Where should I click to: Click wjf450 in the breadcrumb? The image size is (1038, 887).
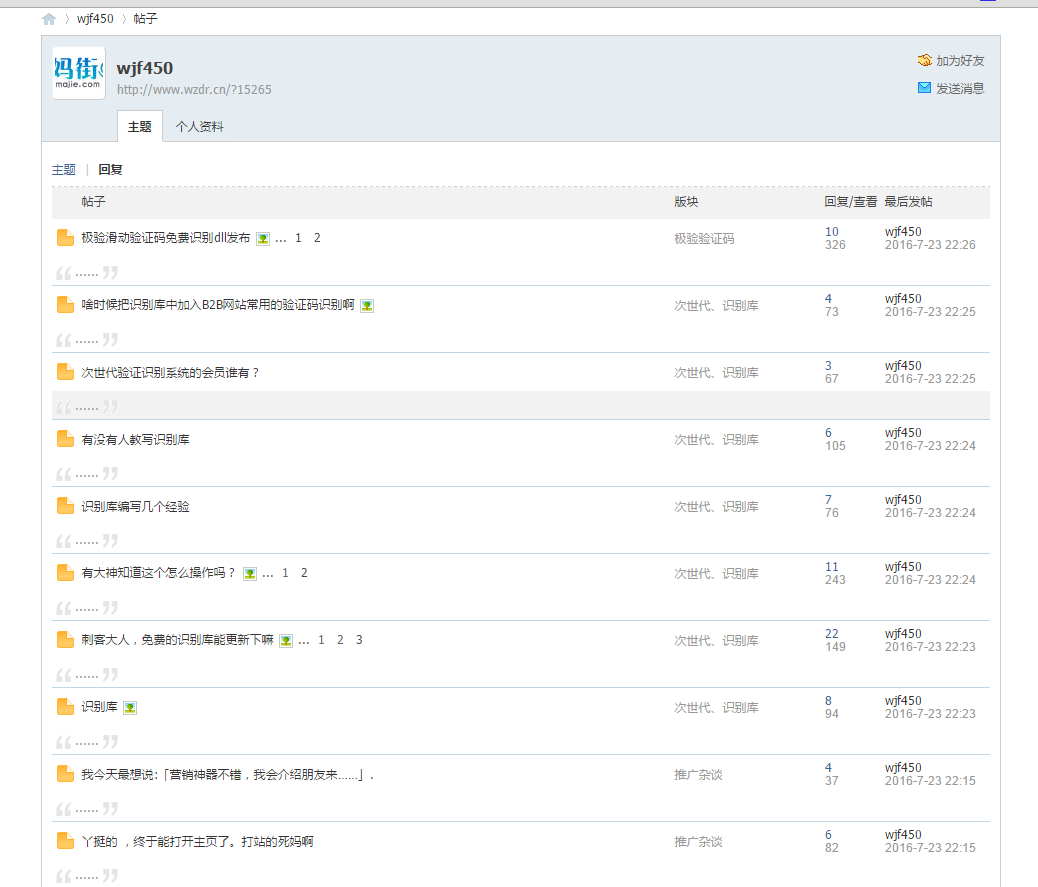[95, 19]
